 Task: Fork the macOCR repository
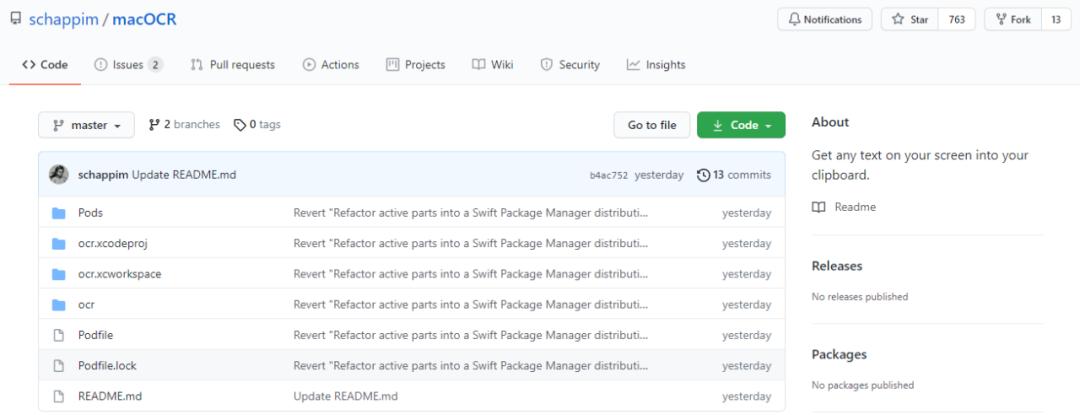coord(1012,20)
